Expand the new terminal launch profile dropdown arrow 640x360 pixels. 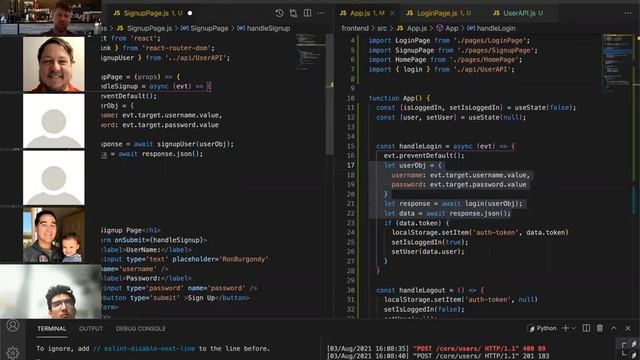tap(573, 328)
